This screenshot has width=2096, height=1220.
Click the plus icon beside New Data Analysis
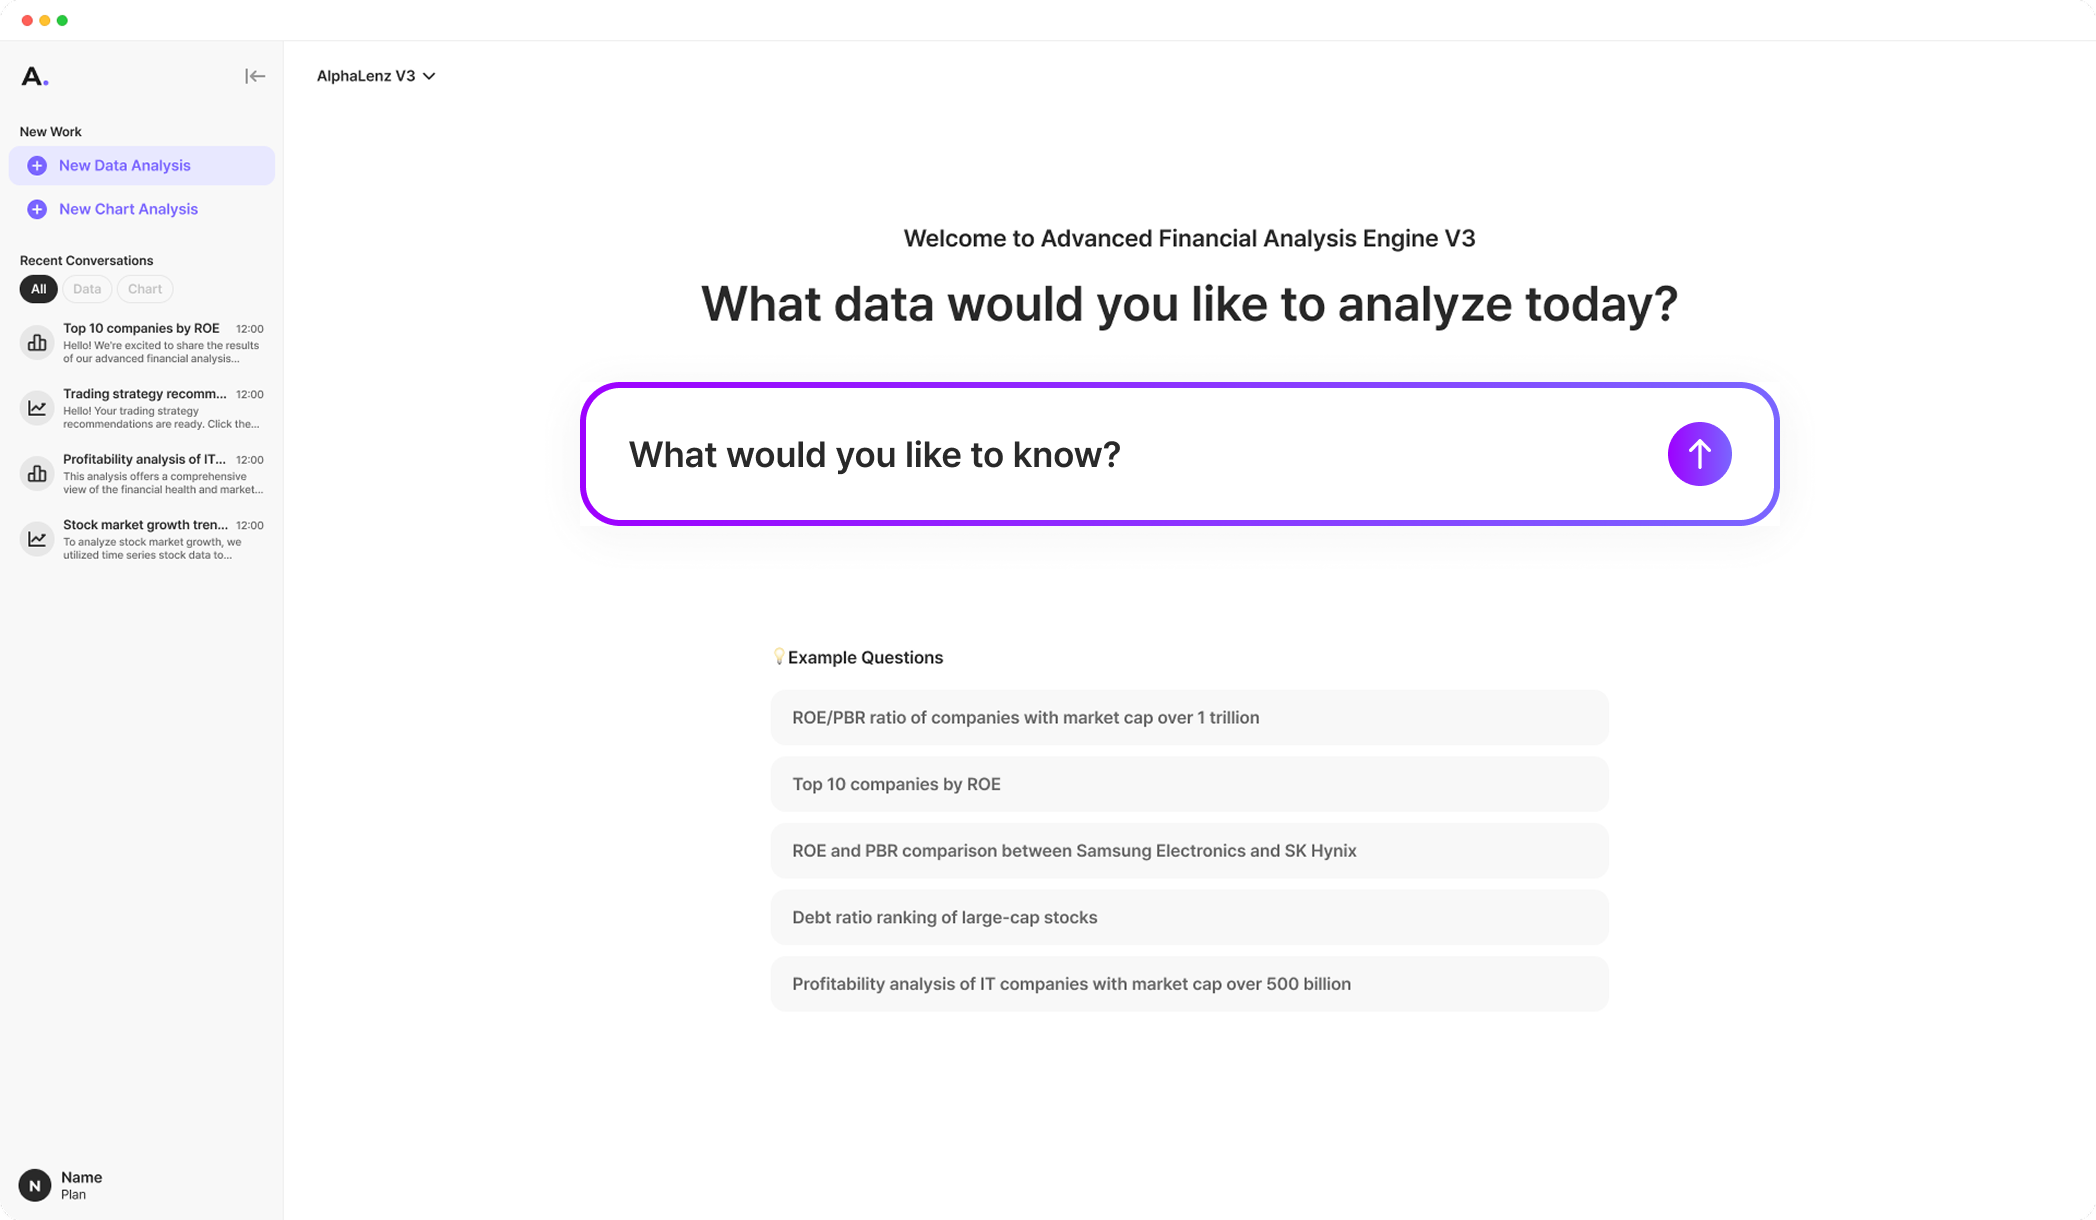tap(37, 166)
